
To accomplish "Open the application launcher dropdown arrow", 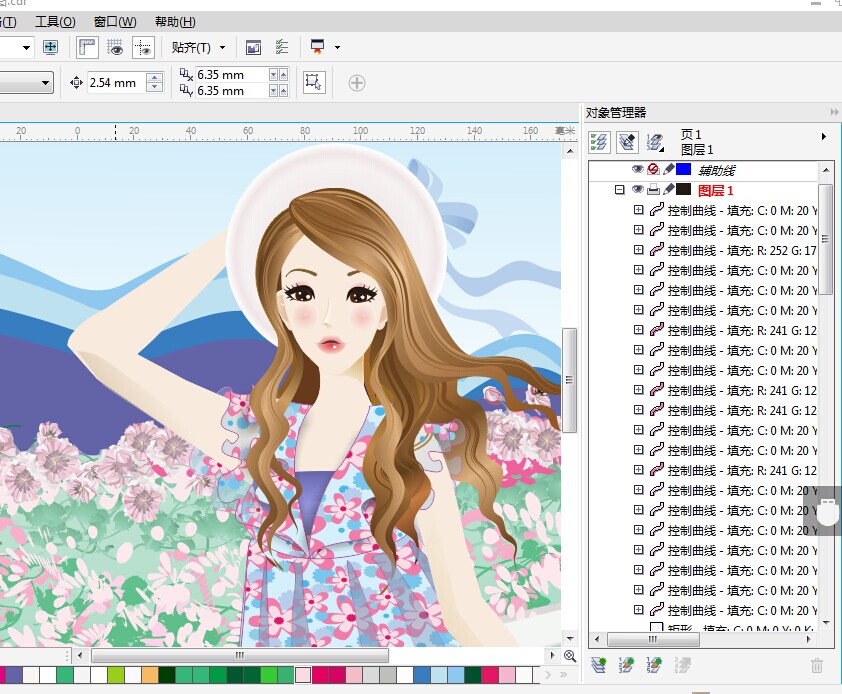I will [337, 47].
